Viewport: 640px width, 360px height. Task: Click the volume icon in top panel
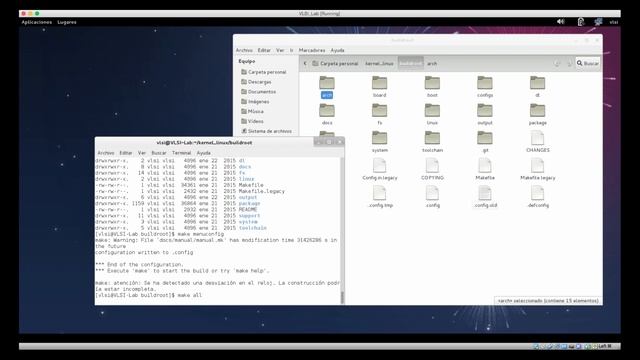click(561, 22)
